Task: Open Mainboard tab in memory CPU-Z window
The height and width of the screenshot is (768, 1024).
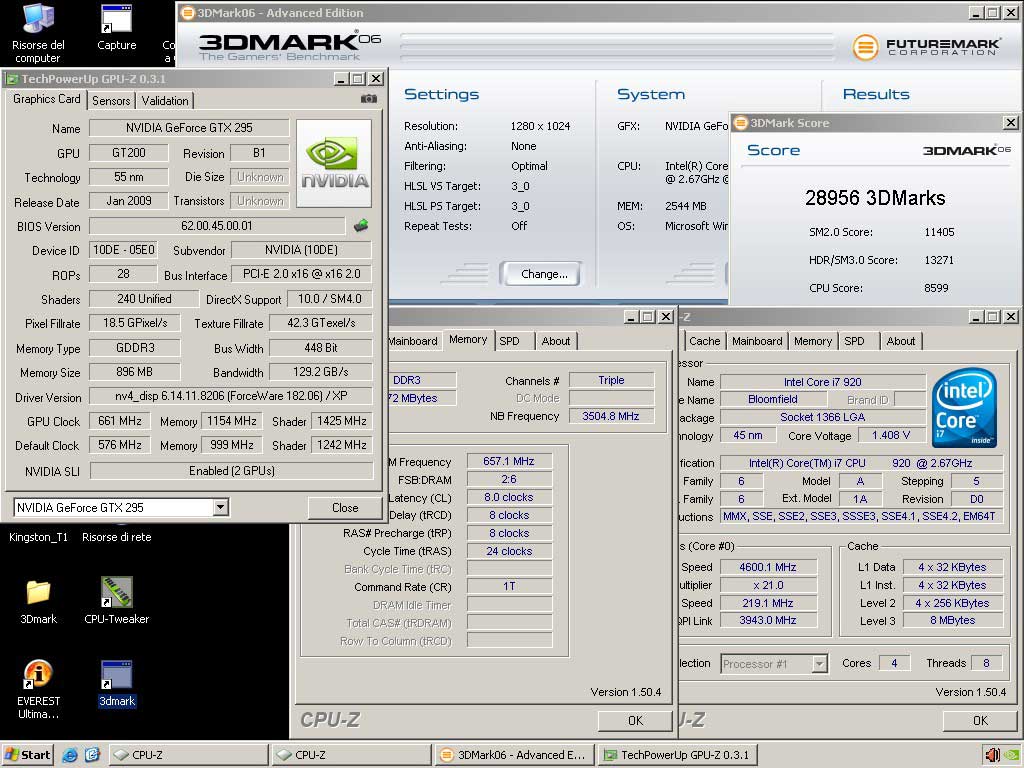Action: (x=413, y=341)
